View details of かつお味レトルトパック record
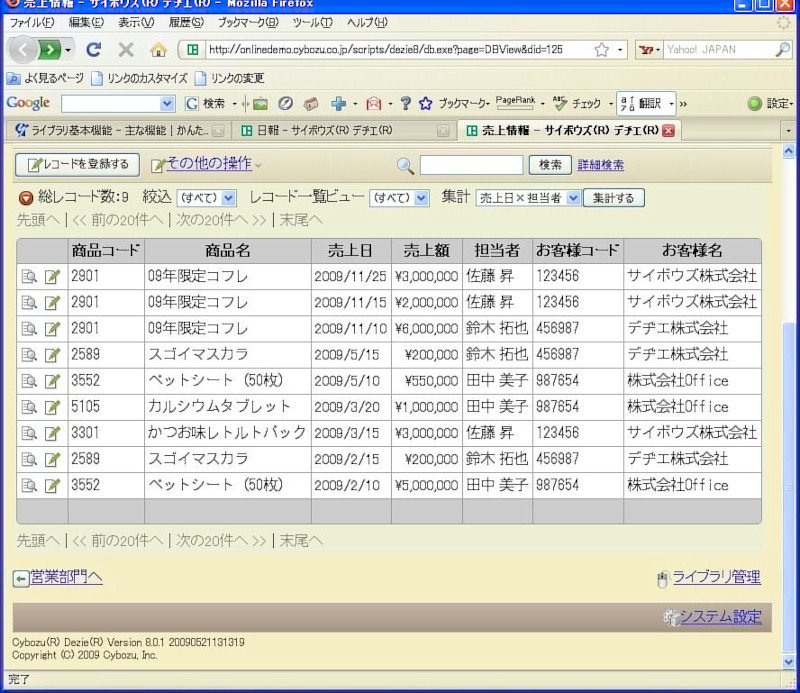This screenshot has height=693, width=800. click(x=29, y=433)
